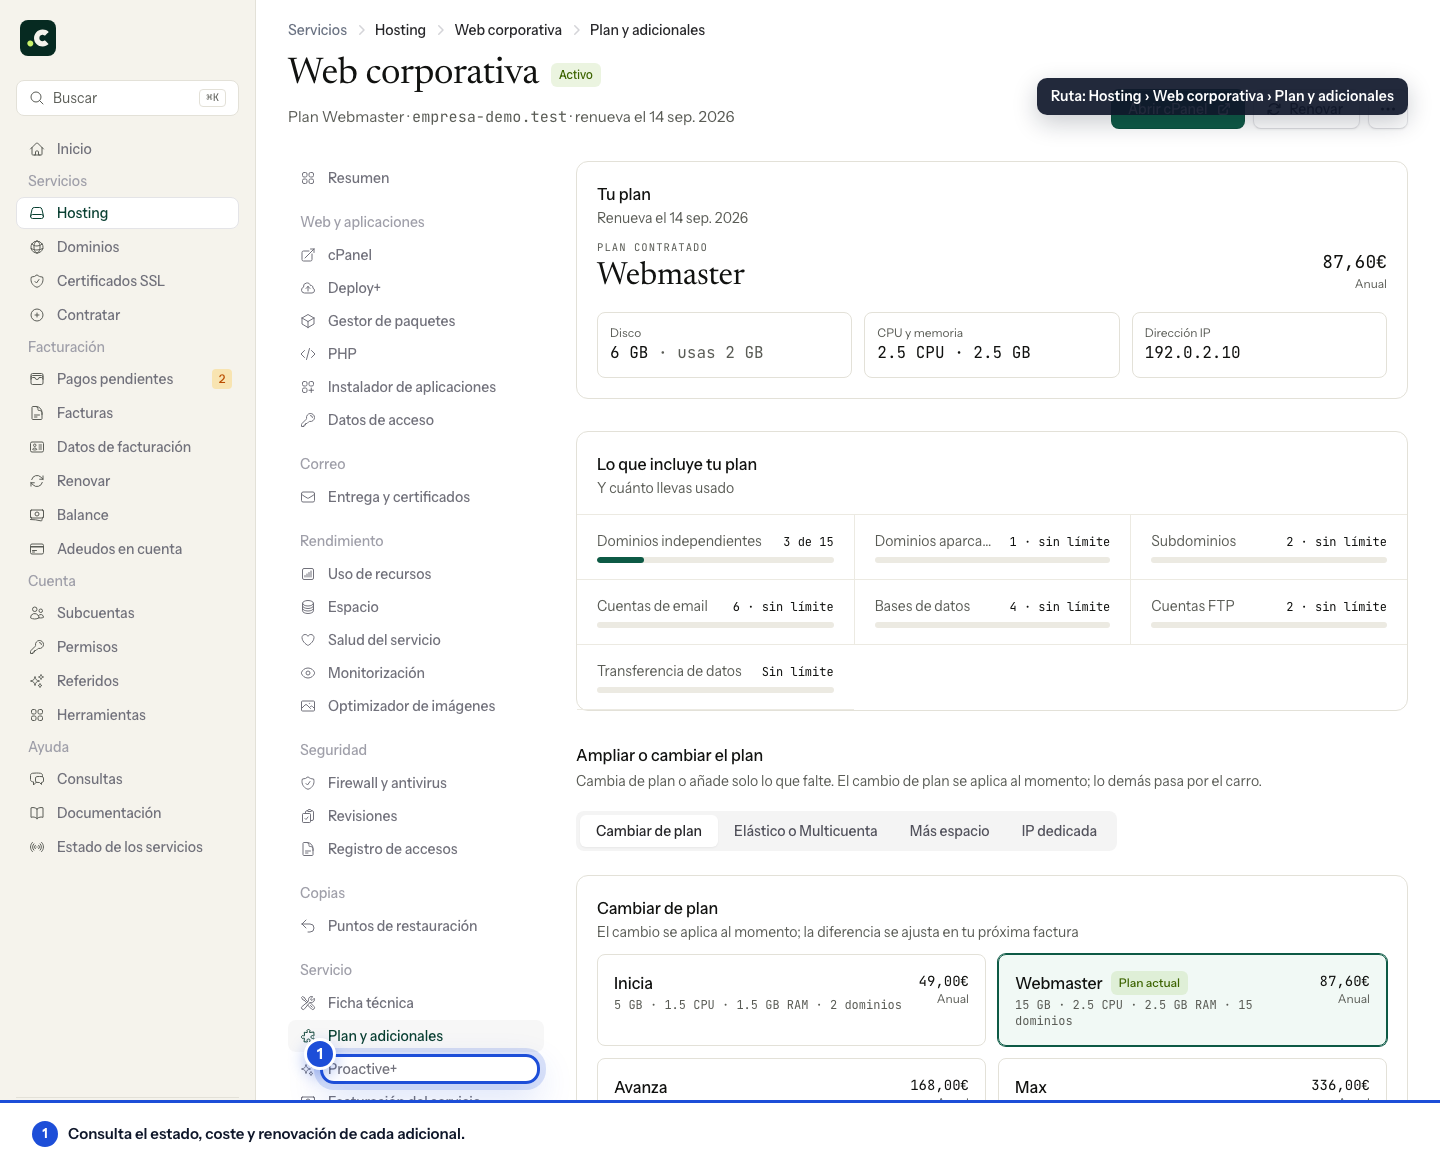Go to Espacio in Rendimiento
This screenshot has height=1164, width=1440.
click(416, 607)
